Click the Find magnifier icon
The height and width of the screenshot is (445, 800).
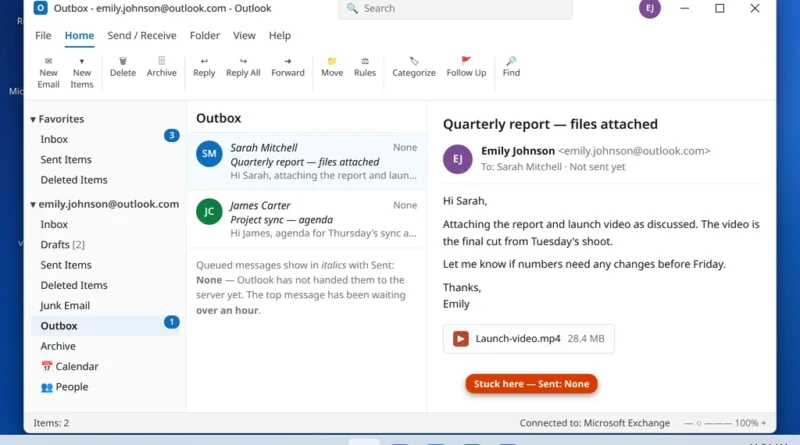511,61
